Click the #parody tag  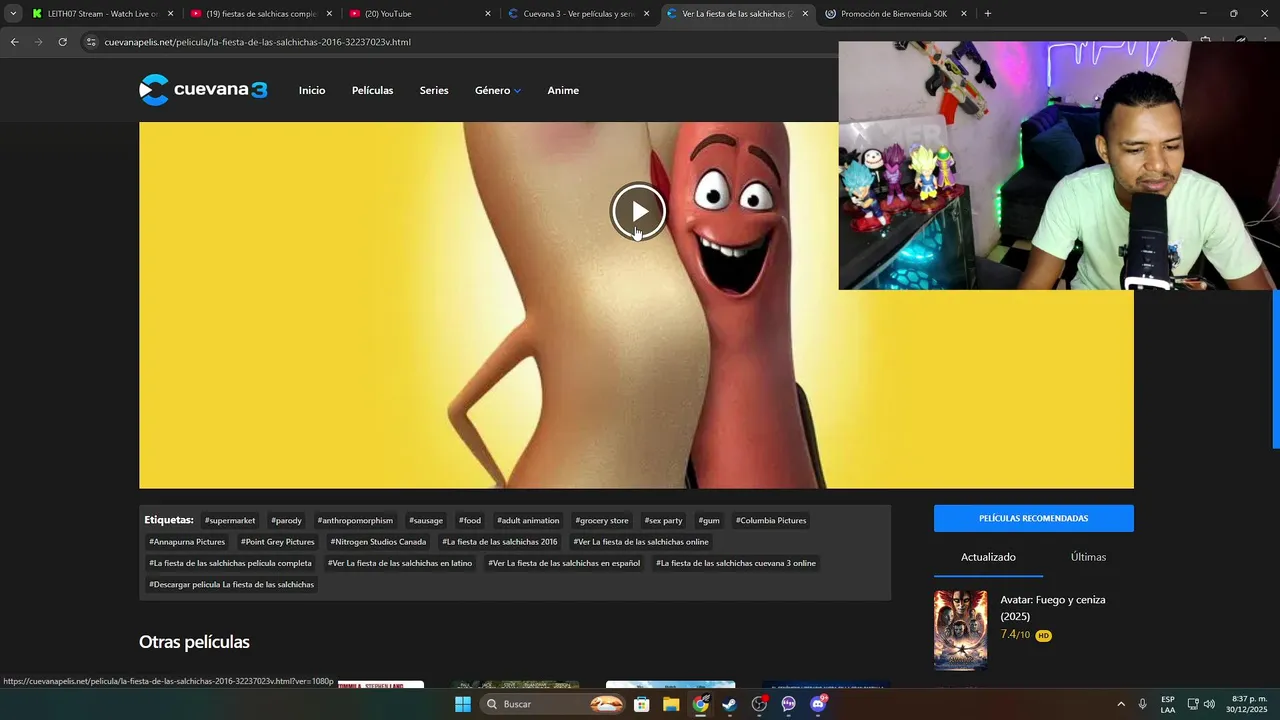point(286,520)
